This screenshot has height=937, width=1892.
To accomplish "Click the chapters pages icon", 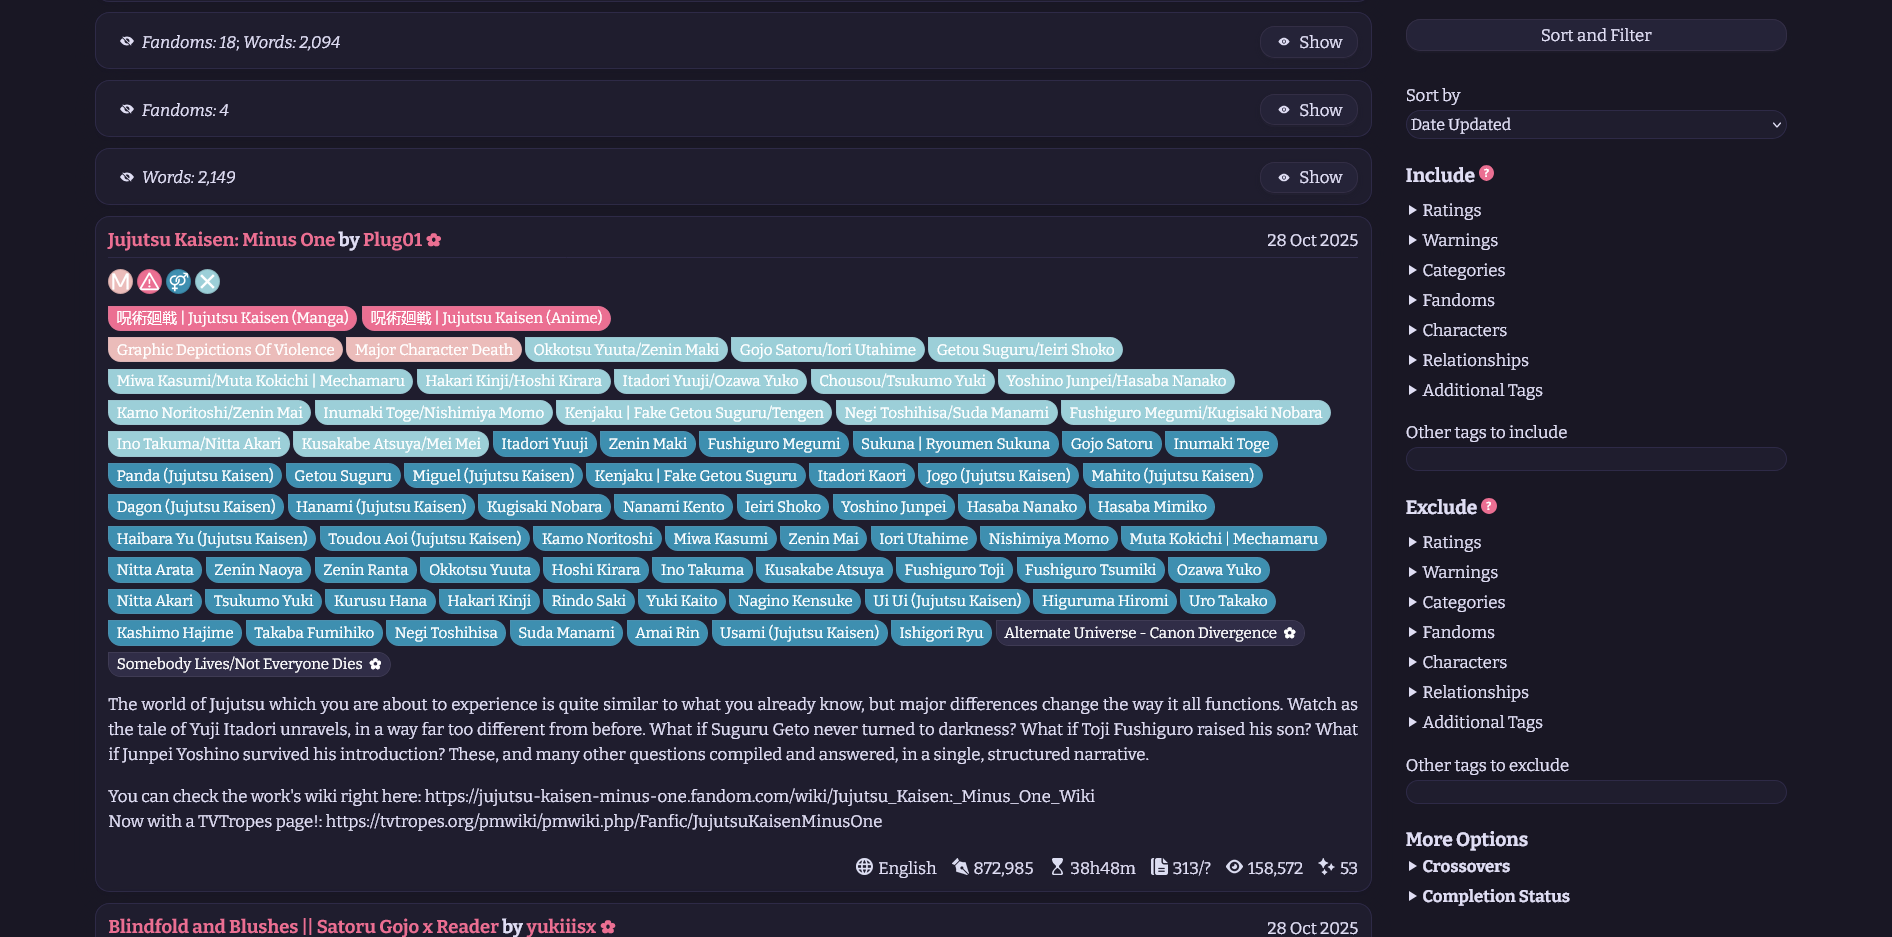I will coord(1159,867).
